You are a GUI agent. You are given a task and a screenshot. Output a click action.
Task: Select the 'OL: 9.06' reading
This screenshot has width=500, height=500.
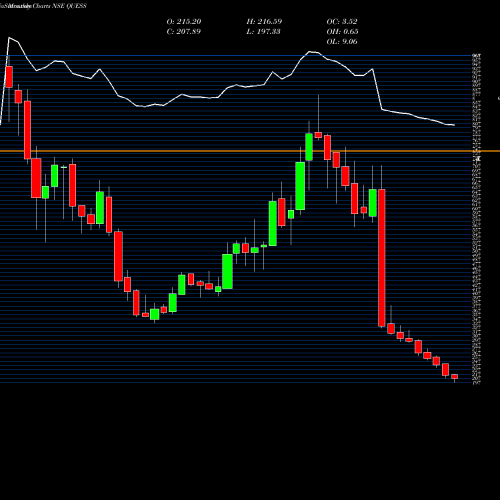point(342,41)
